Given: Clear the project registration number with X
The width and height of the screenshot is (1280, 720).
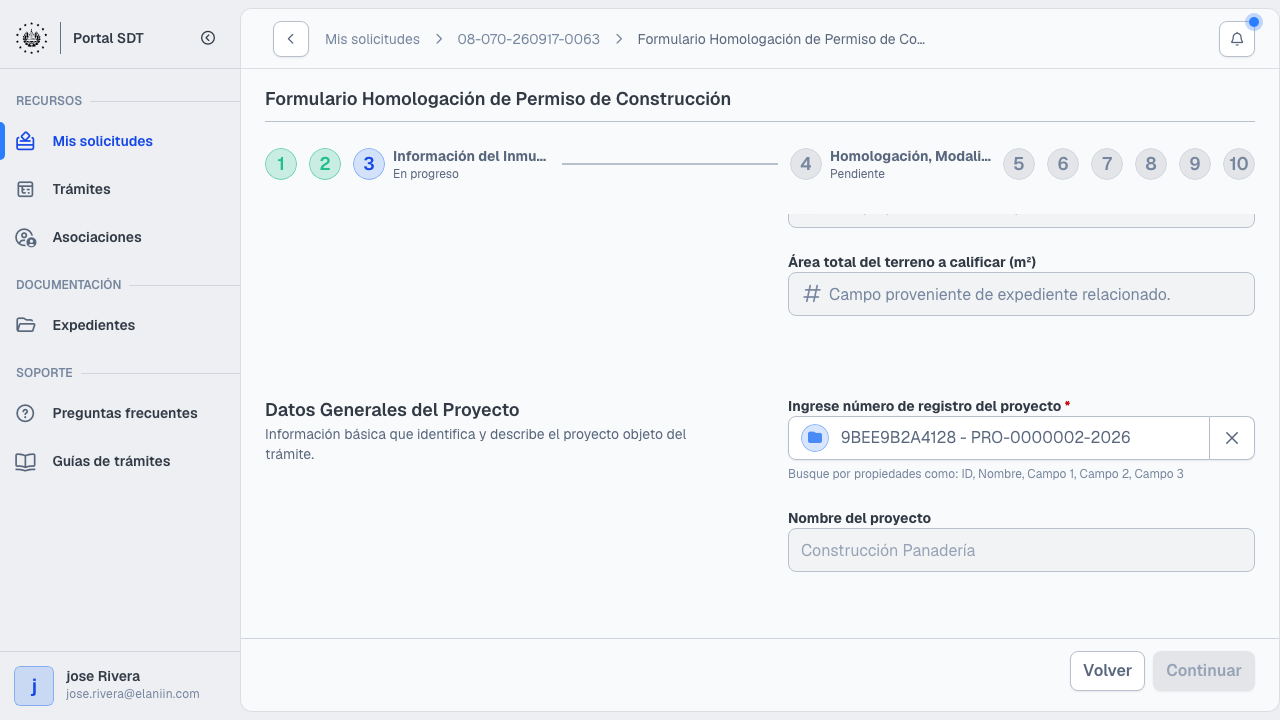Looking at the screenshot, I should pos(1232,438).
